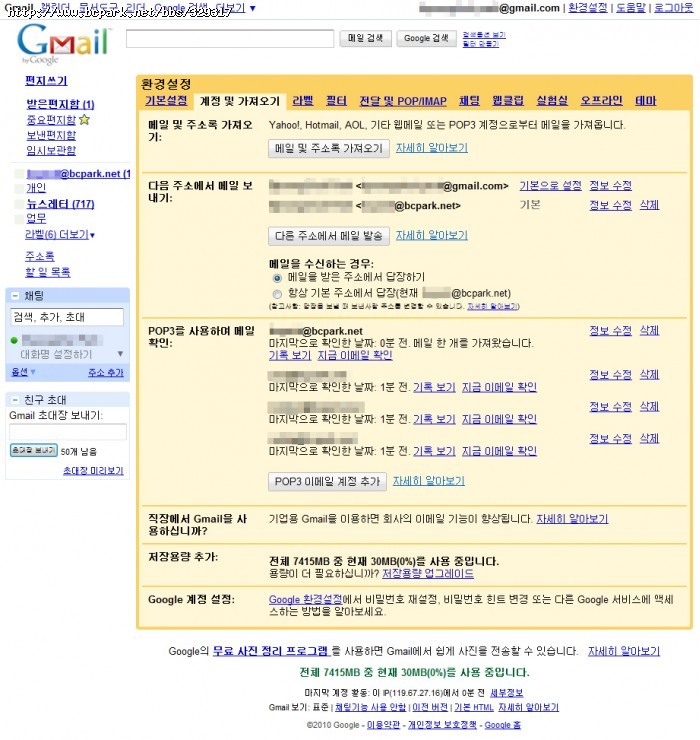The width and height of the screenshot is (700, 740).
Task: Click the green online status dot in chat
Action: click(x=14, y=340)
